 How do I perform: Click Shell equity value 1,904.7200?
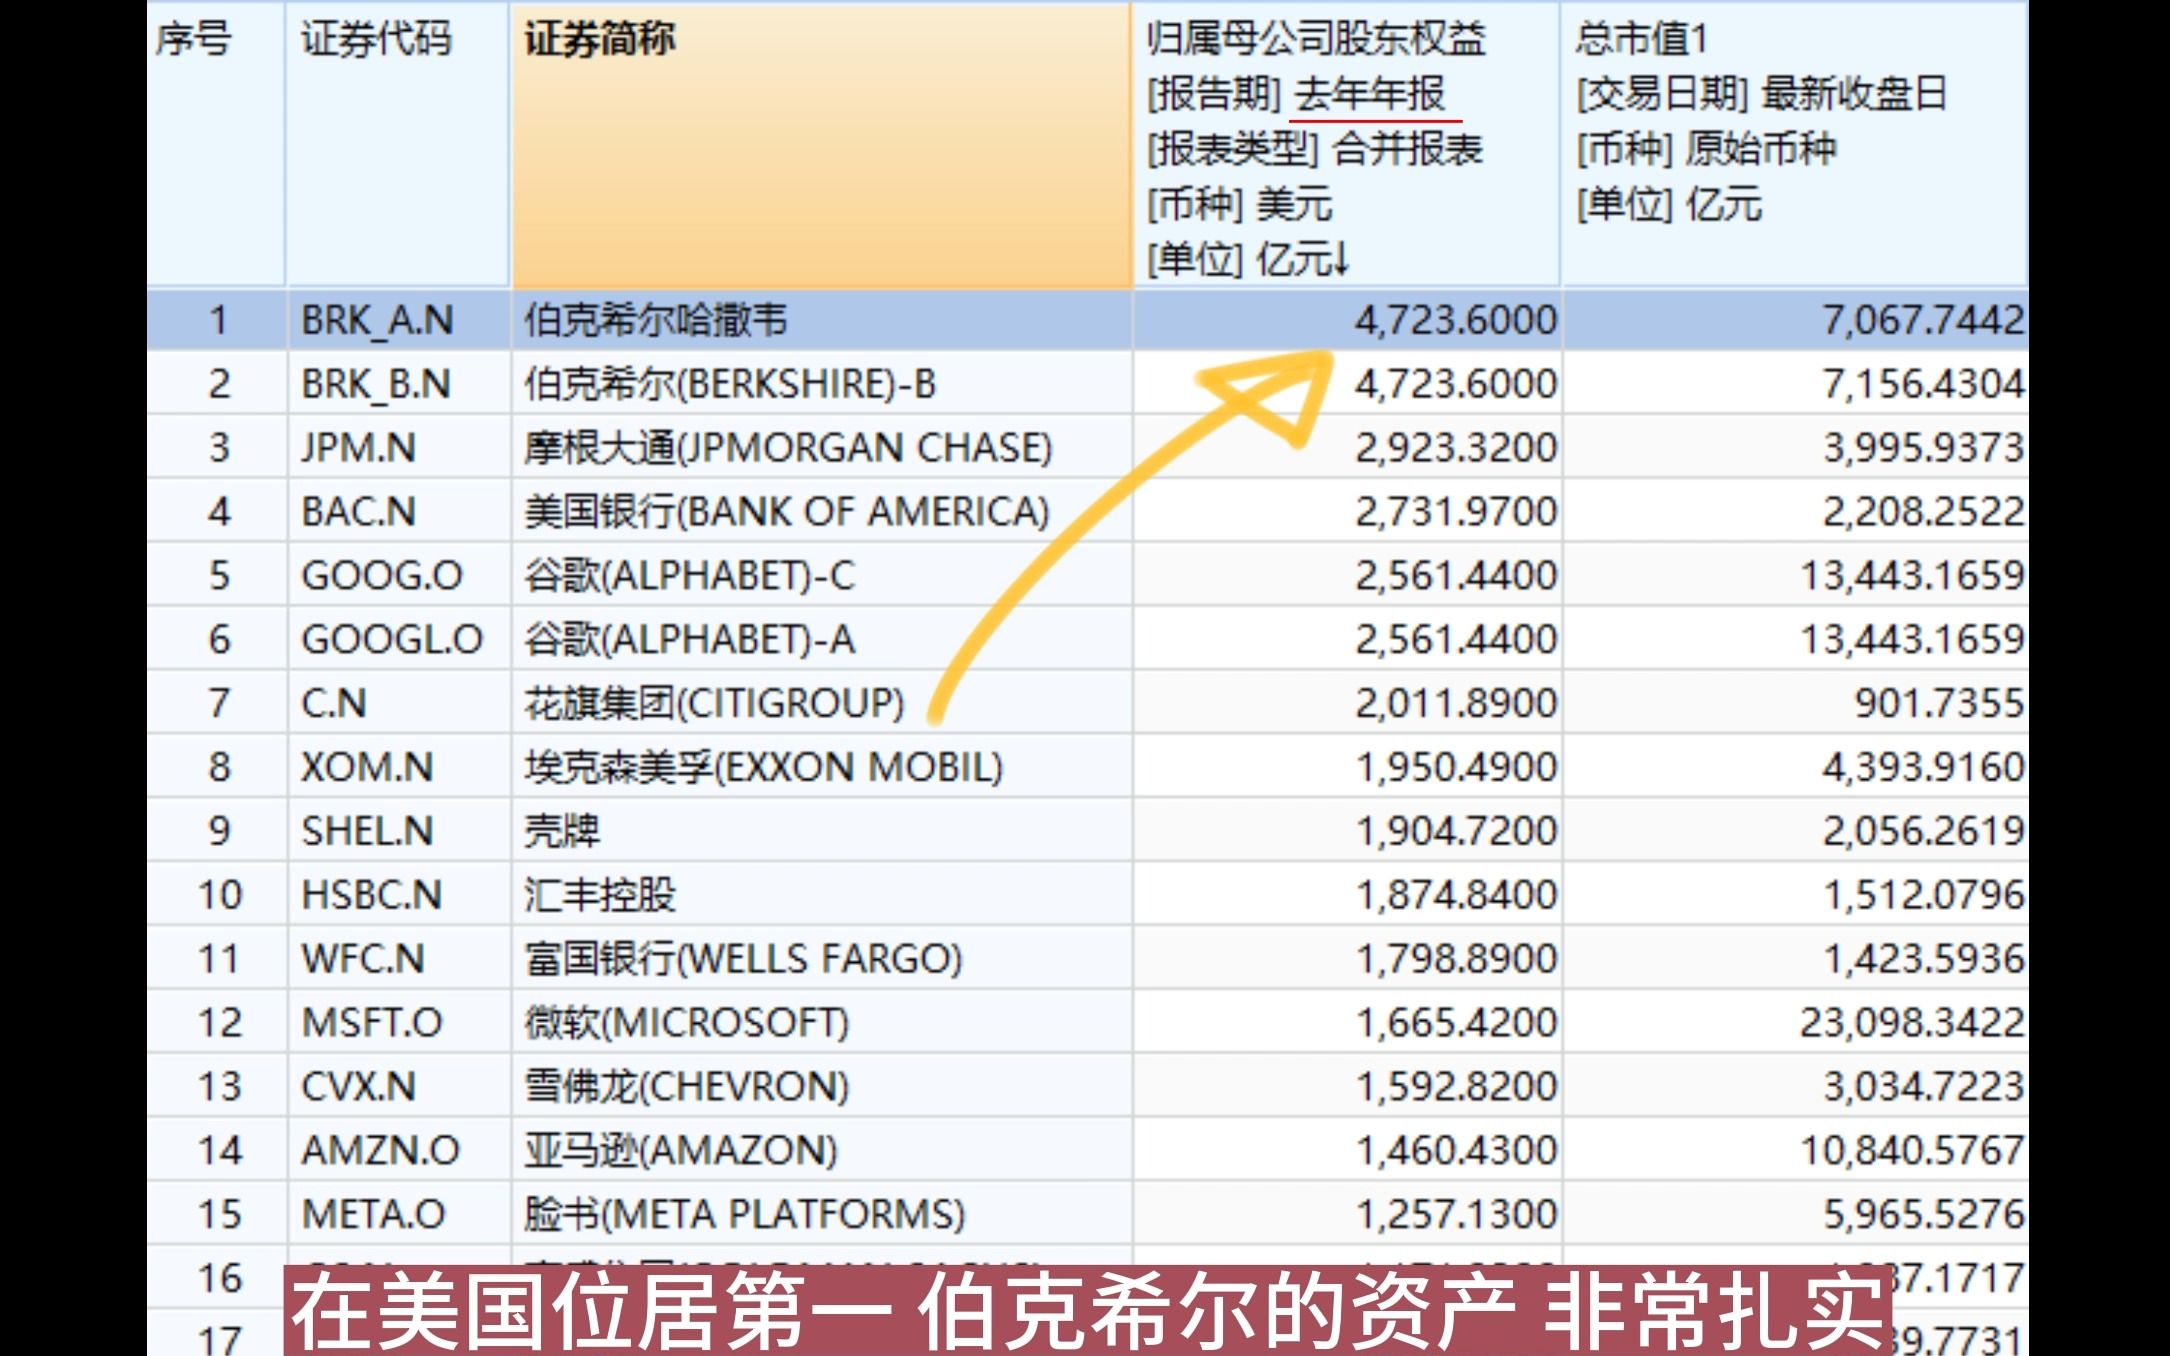(x=1456, y=831)
